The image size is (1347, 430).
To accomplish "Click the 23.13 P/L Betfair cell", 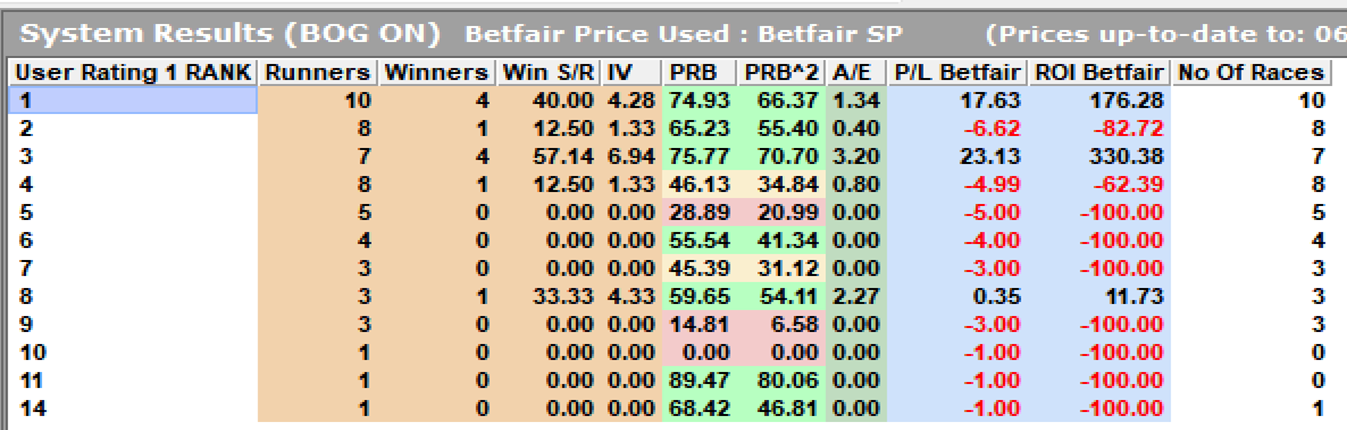I will click(956, 156).
